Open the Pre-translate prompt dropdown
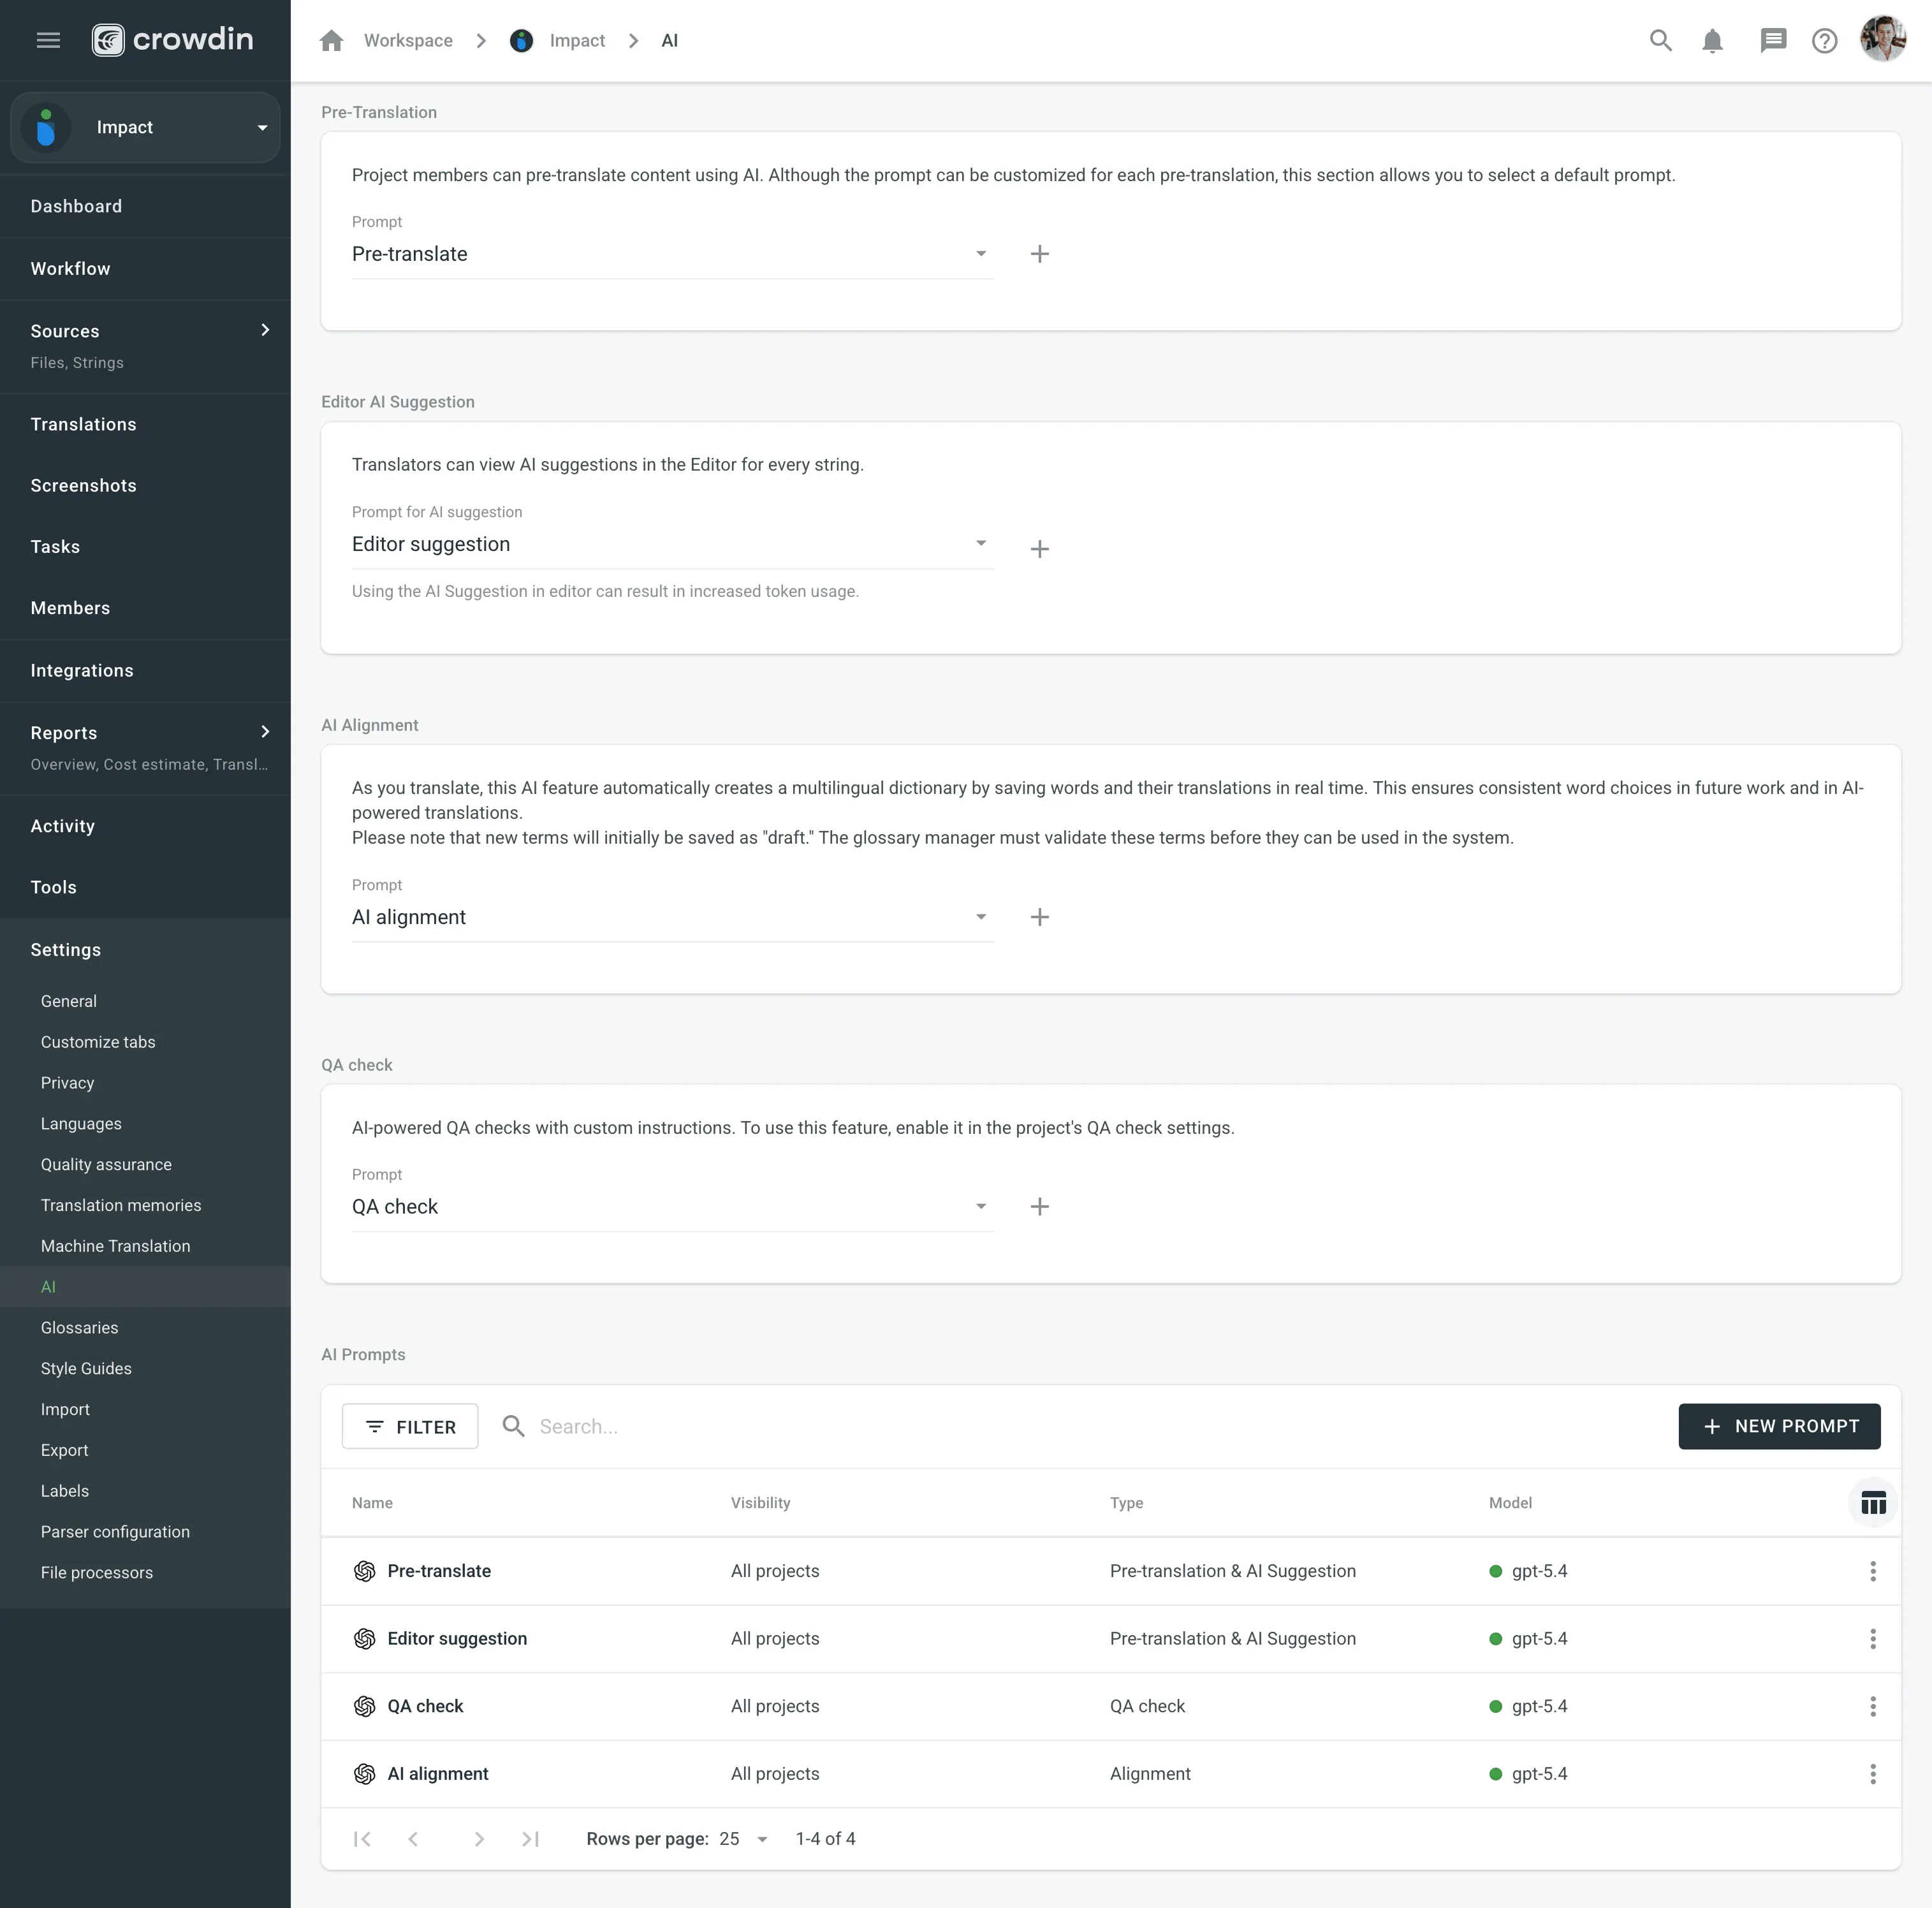Image resolution: width=1932 pixels, height=1908 pixels. click(x=671, y=254)
